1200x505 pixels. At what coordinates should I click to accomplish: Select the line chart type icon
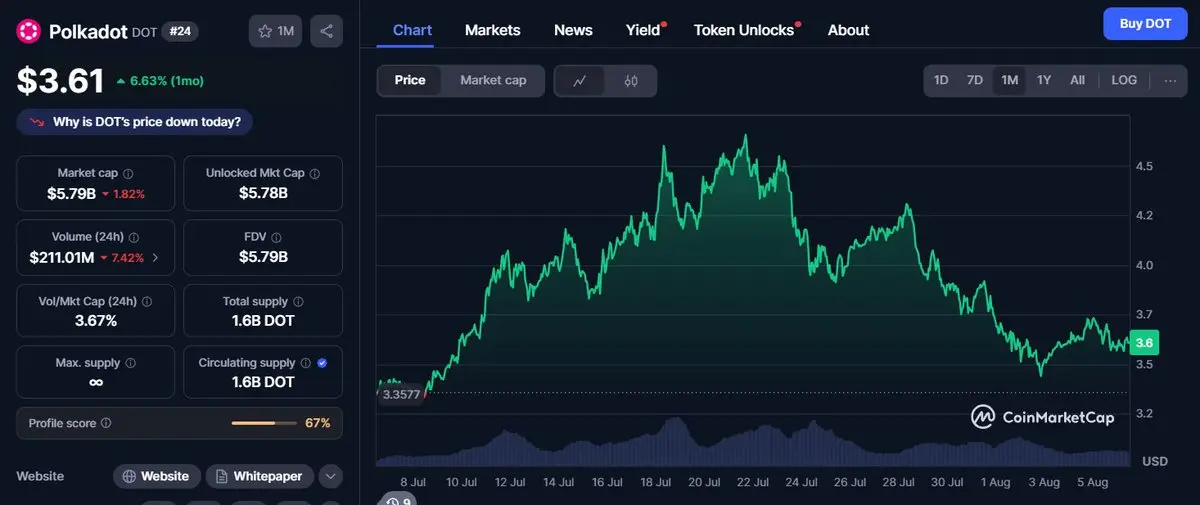(580, 81)
